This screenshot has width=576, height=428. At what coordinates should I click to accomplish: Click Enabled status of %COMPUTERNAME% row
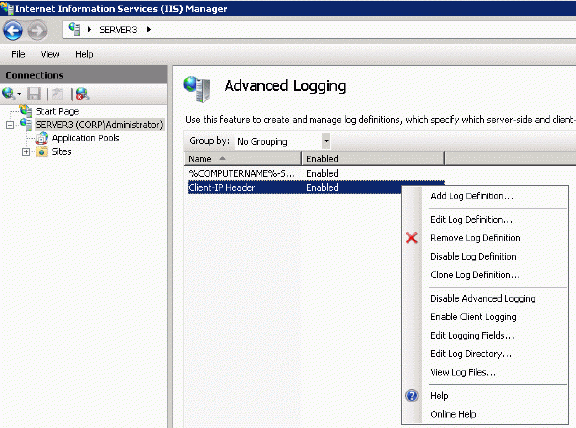click(x=322, y=173)
